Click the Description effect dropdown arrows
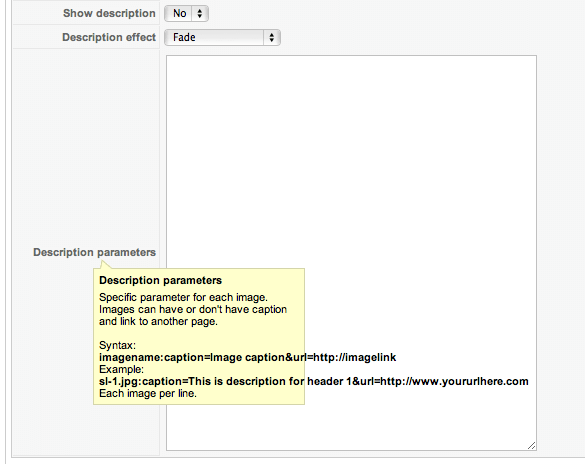This screenshot has width=585, height=464. tap(272, 37)
